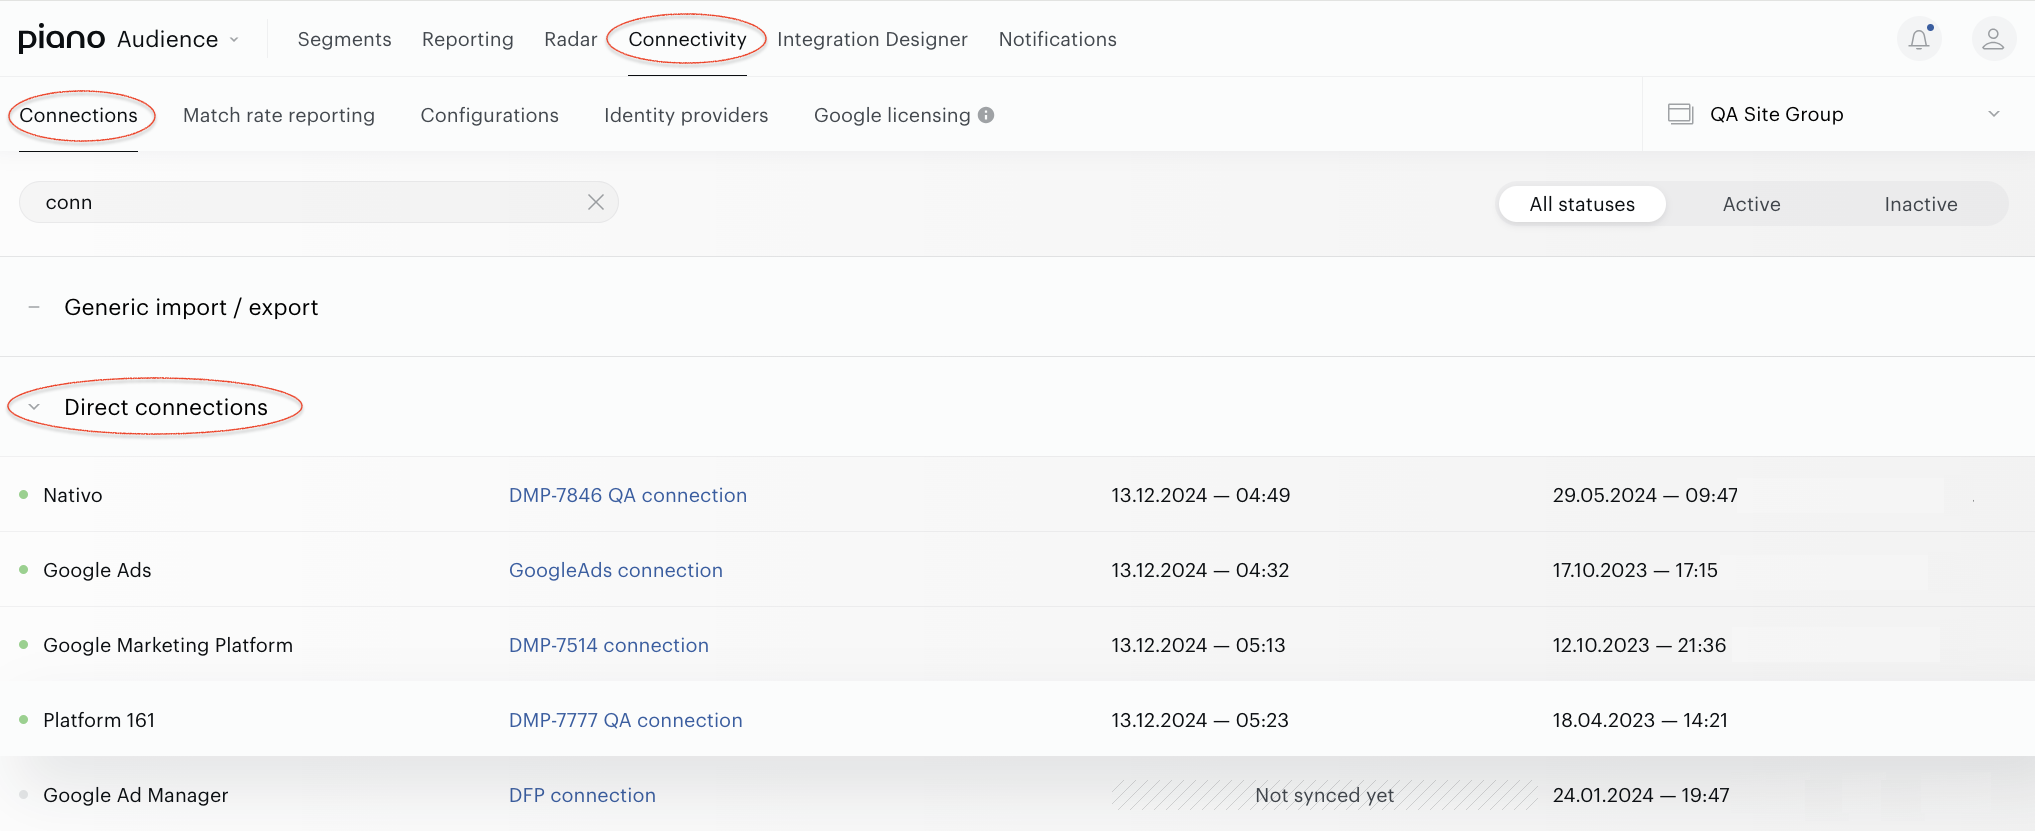Click the Platform 161 row name

(99, 720)
